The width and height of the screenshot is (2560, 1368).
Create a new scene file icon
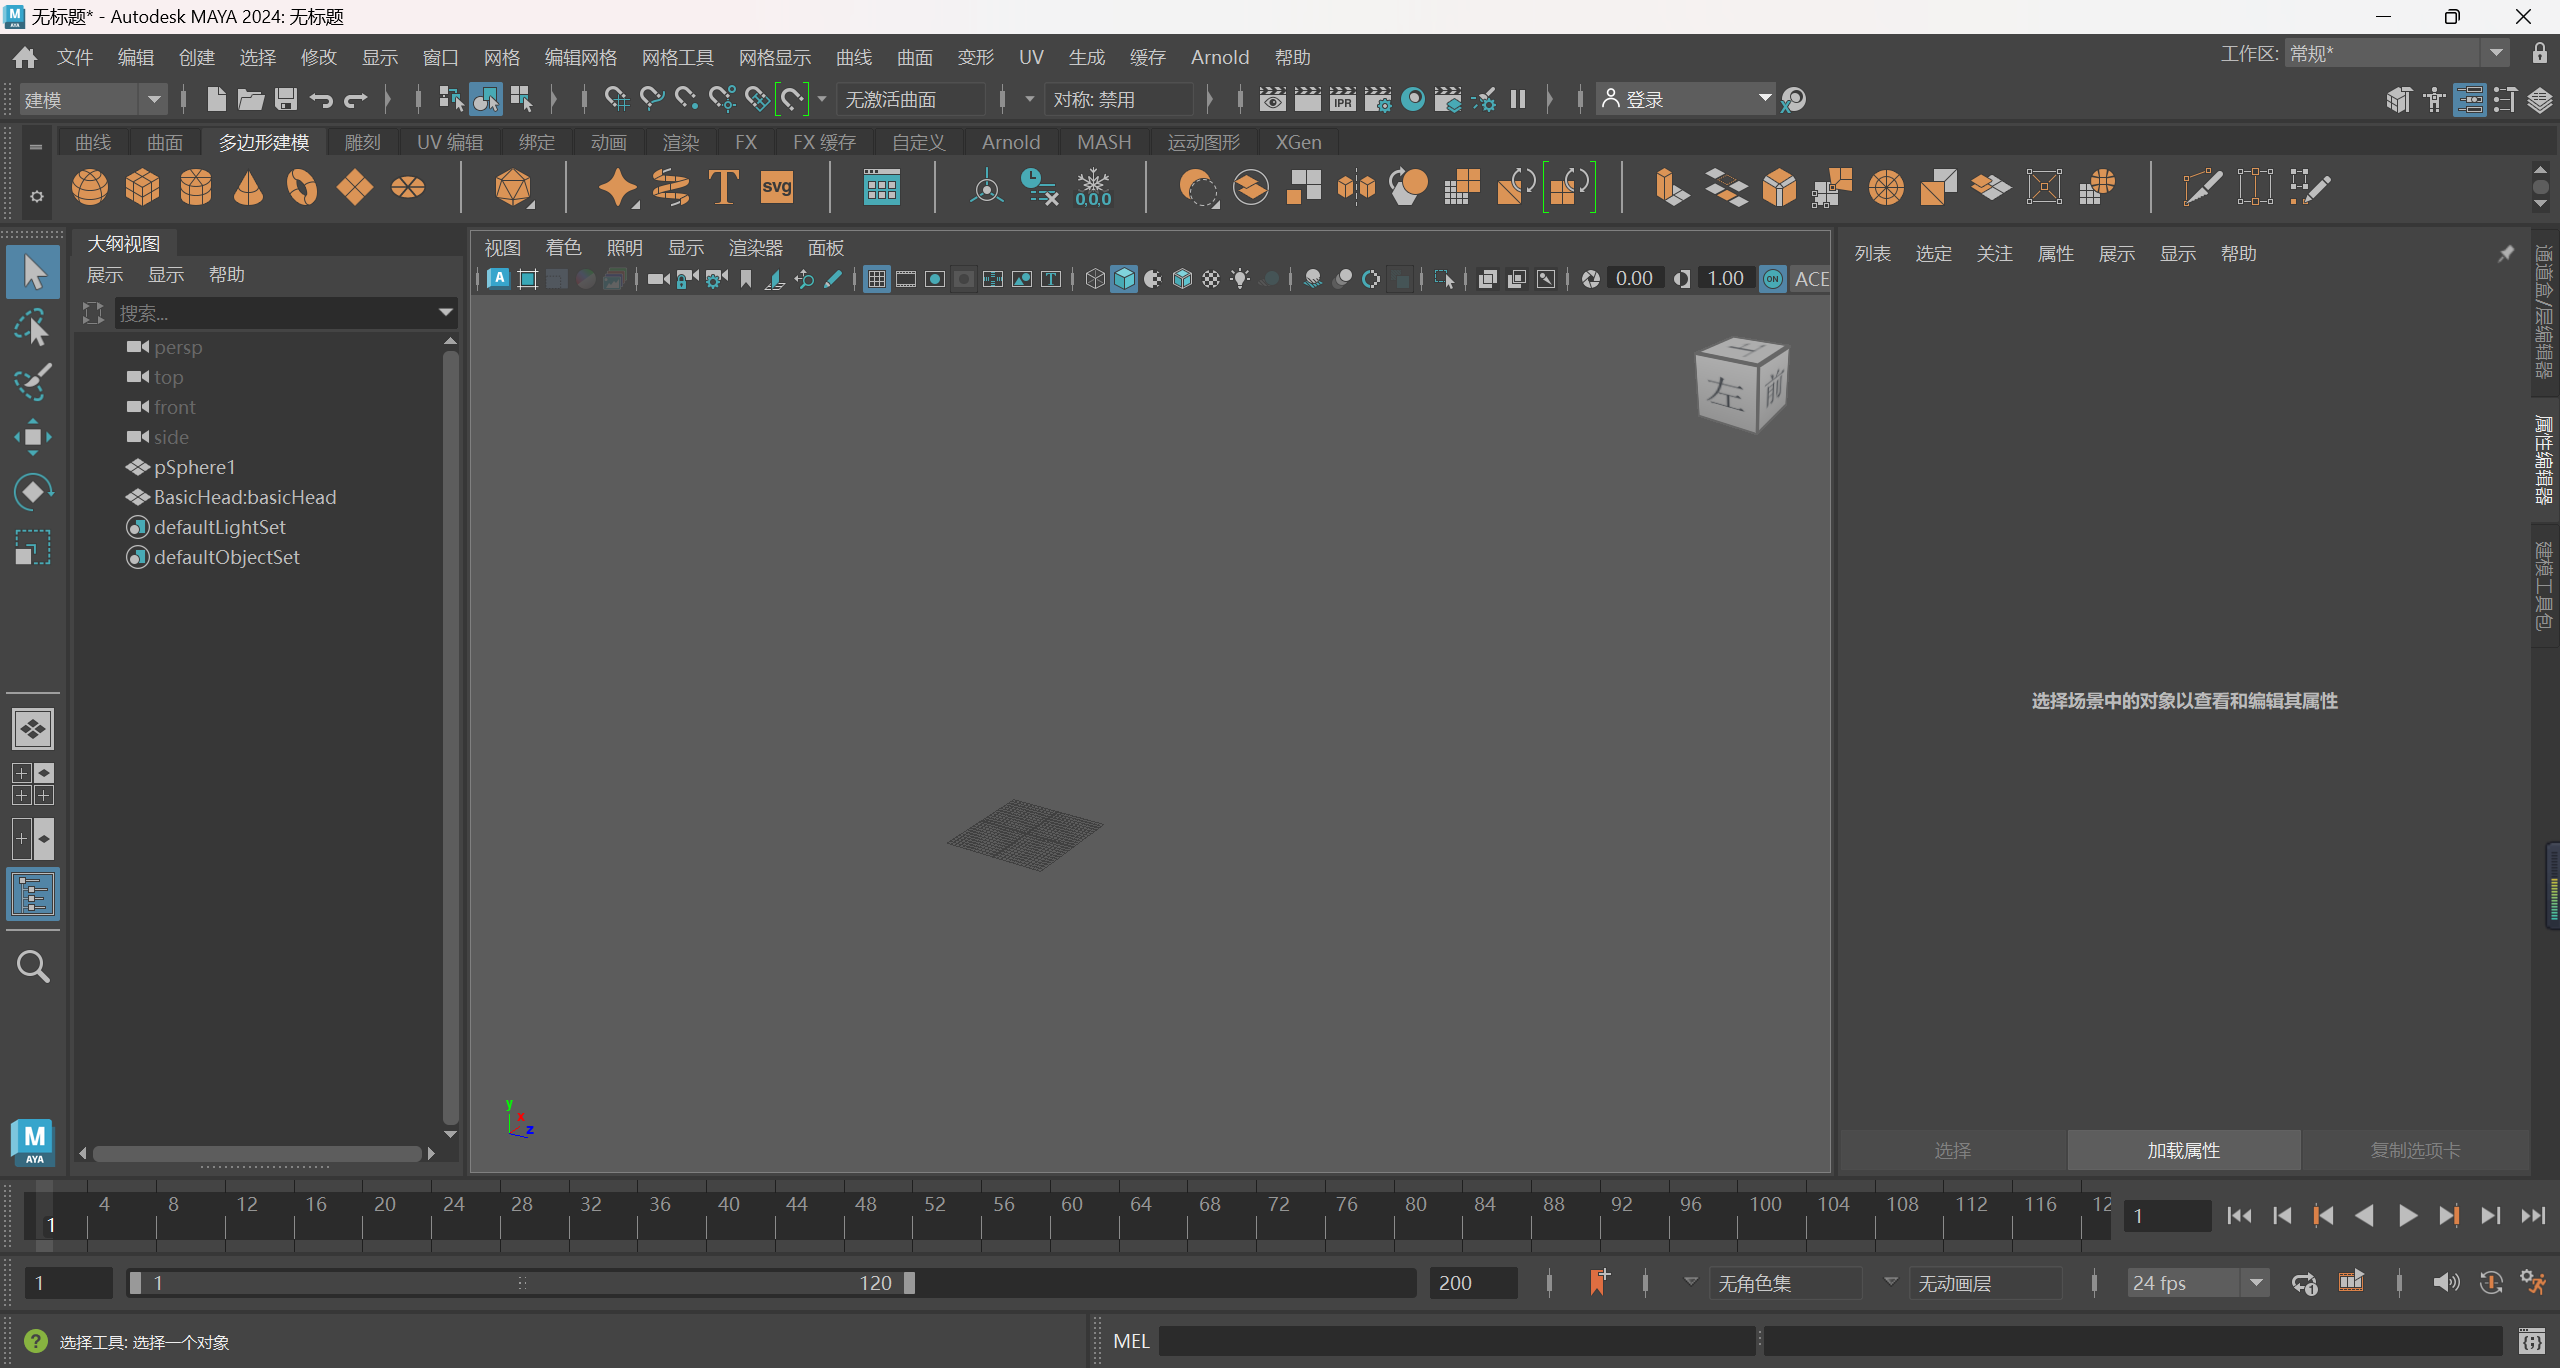click(x=216, y=99)
